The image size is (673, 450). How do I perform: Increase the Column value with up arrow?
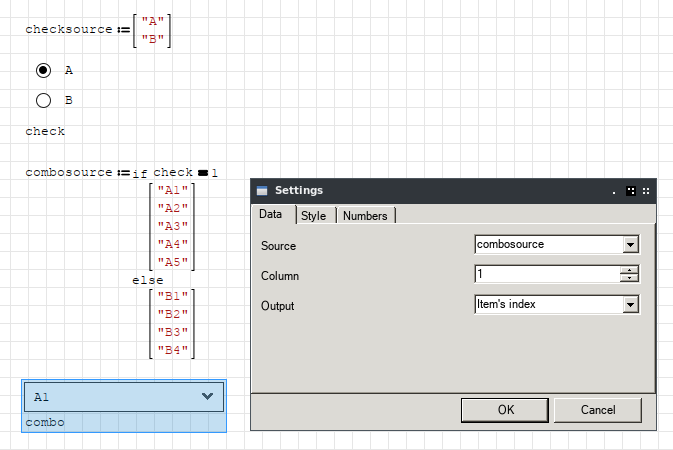pyautogui.click(x=629, y=270)
